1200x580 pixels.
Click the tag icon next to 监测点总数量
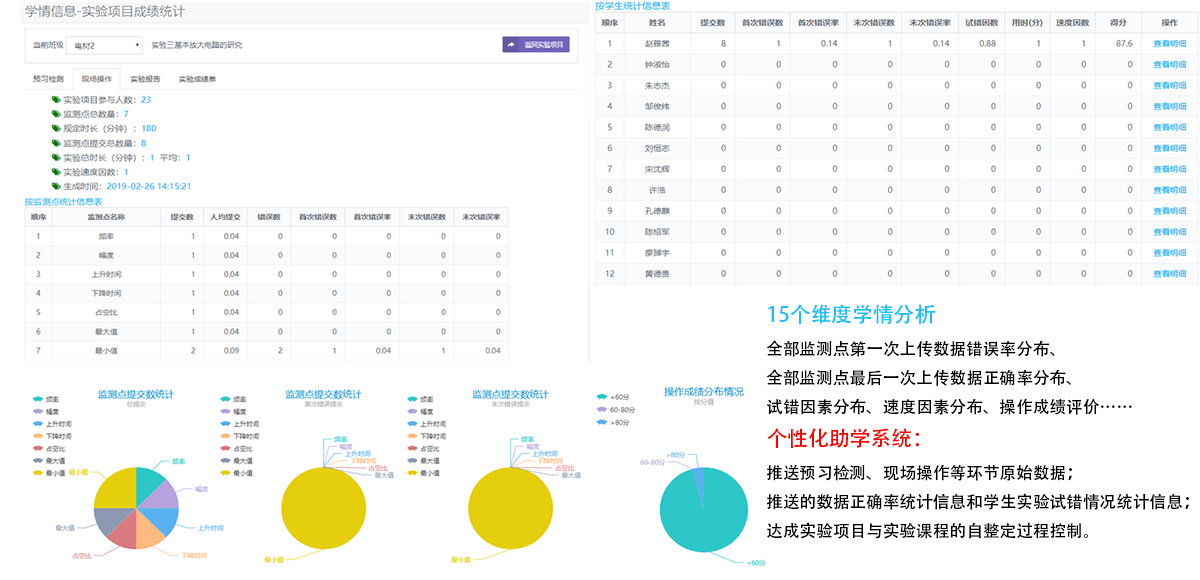tap(56, 114)
